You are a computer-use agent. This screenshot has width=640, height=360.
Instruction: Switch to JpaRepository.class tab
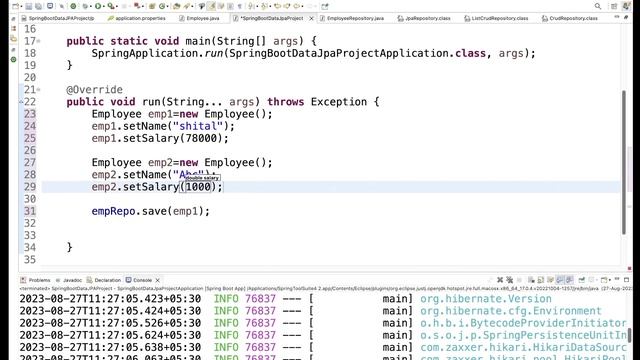click(x=424, y=18)
